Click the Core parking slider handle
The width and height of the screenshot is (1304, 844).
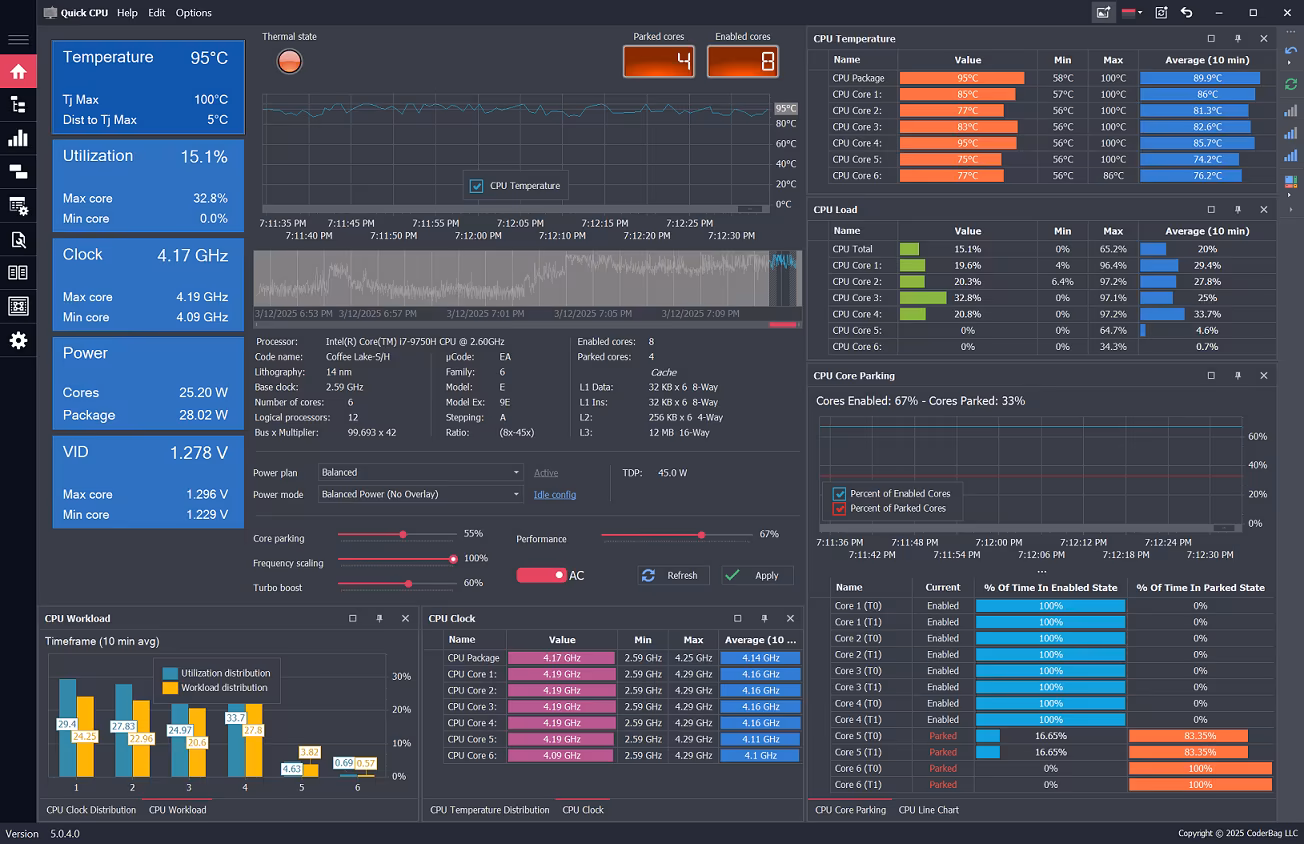(x=403, y=535)
